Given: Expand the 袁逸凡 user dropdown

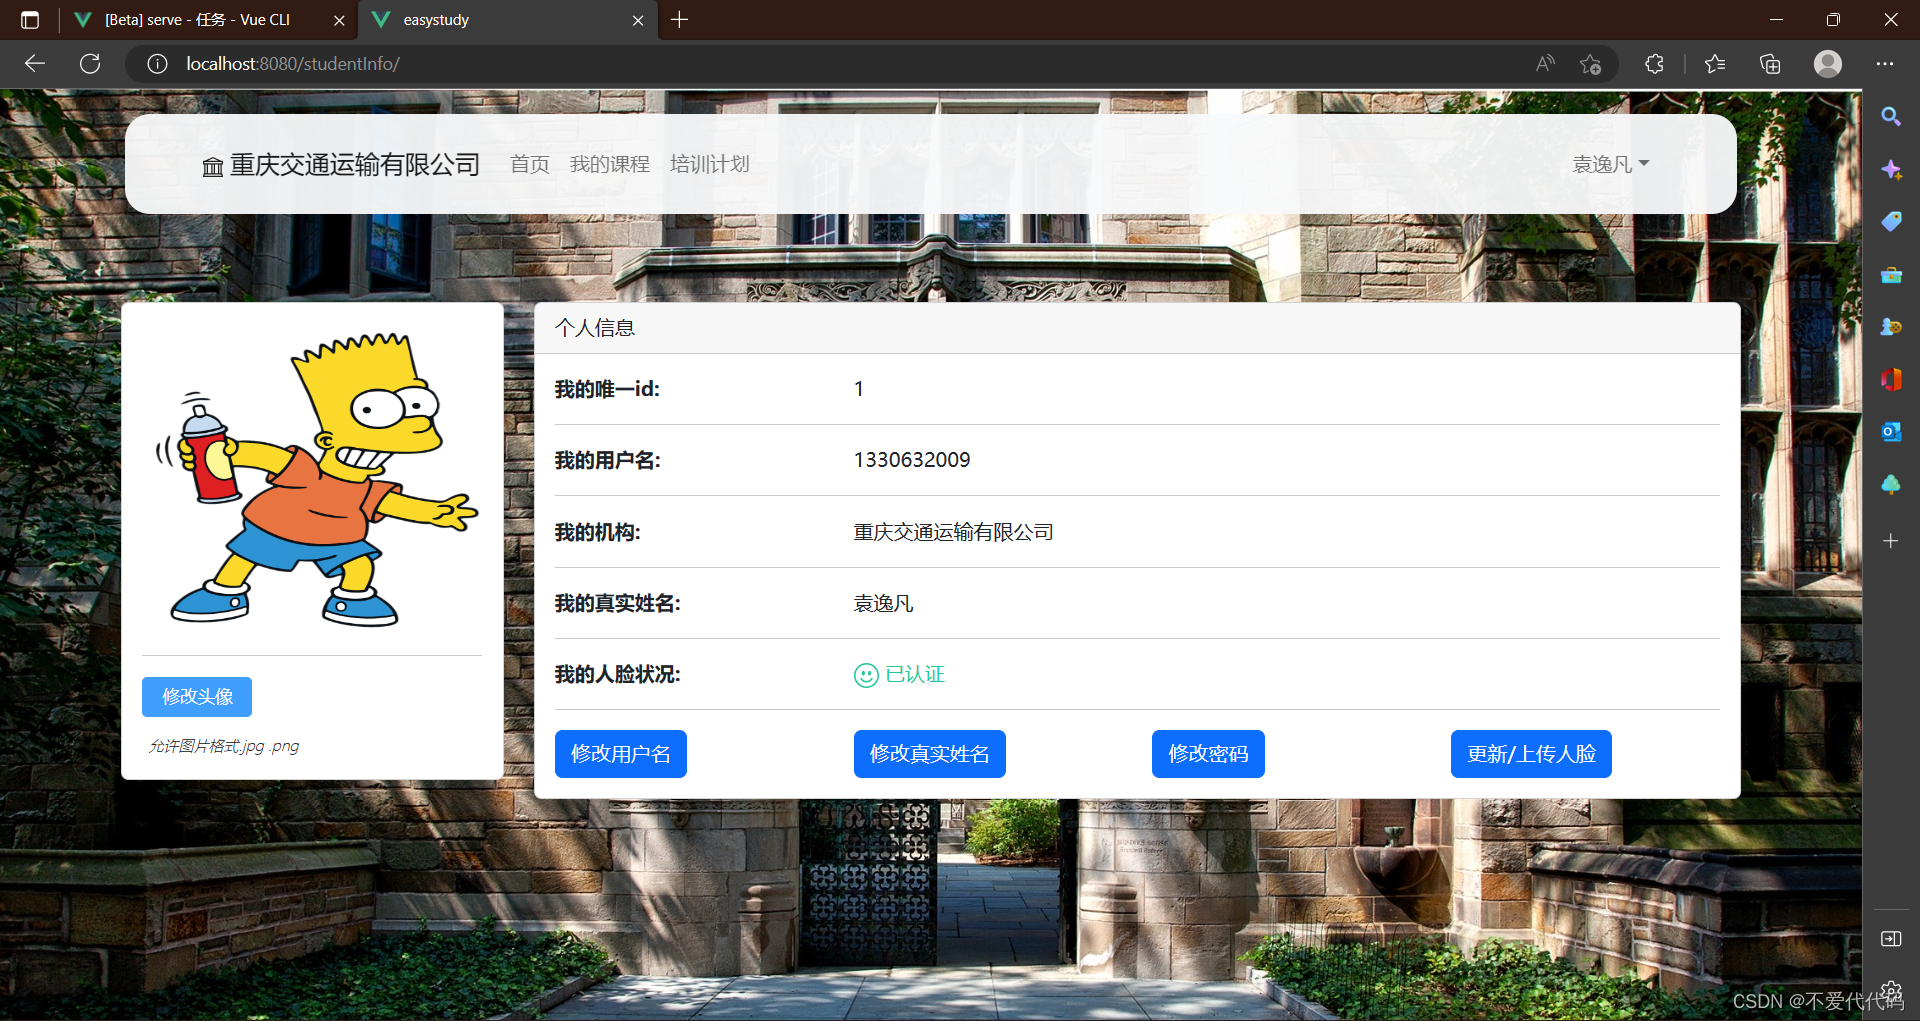Looking at the screenshot, I should 1610,164.
